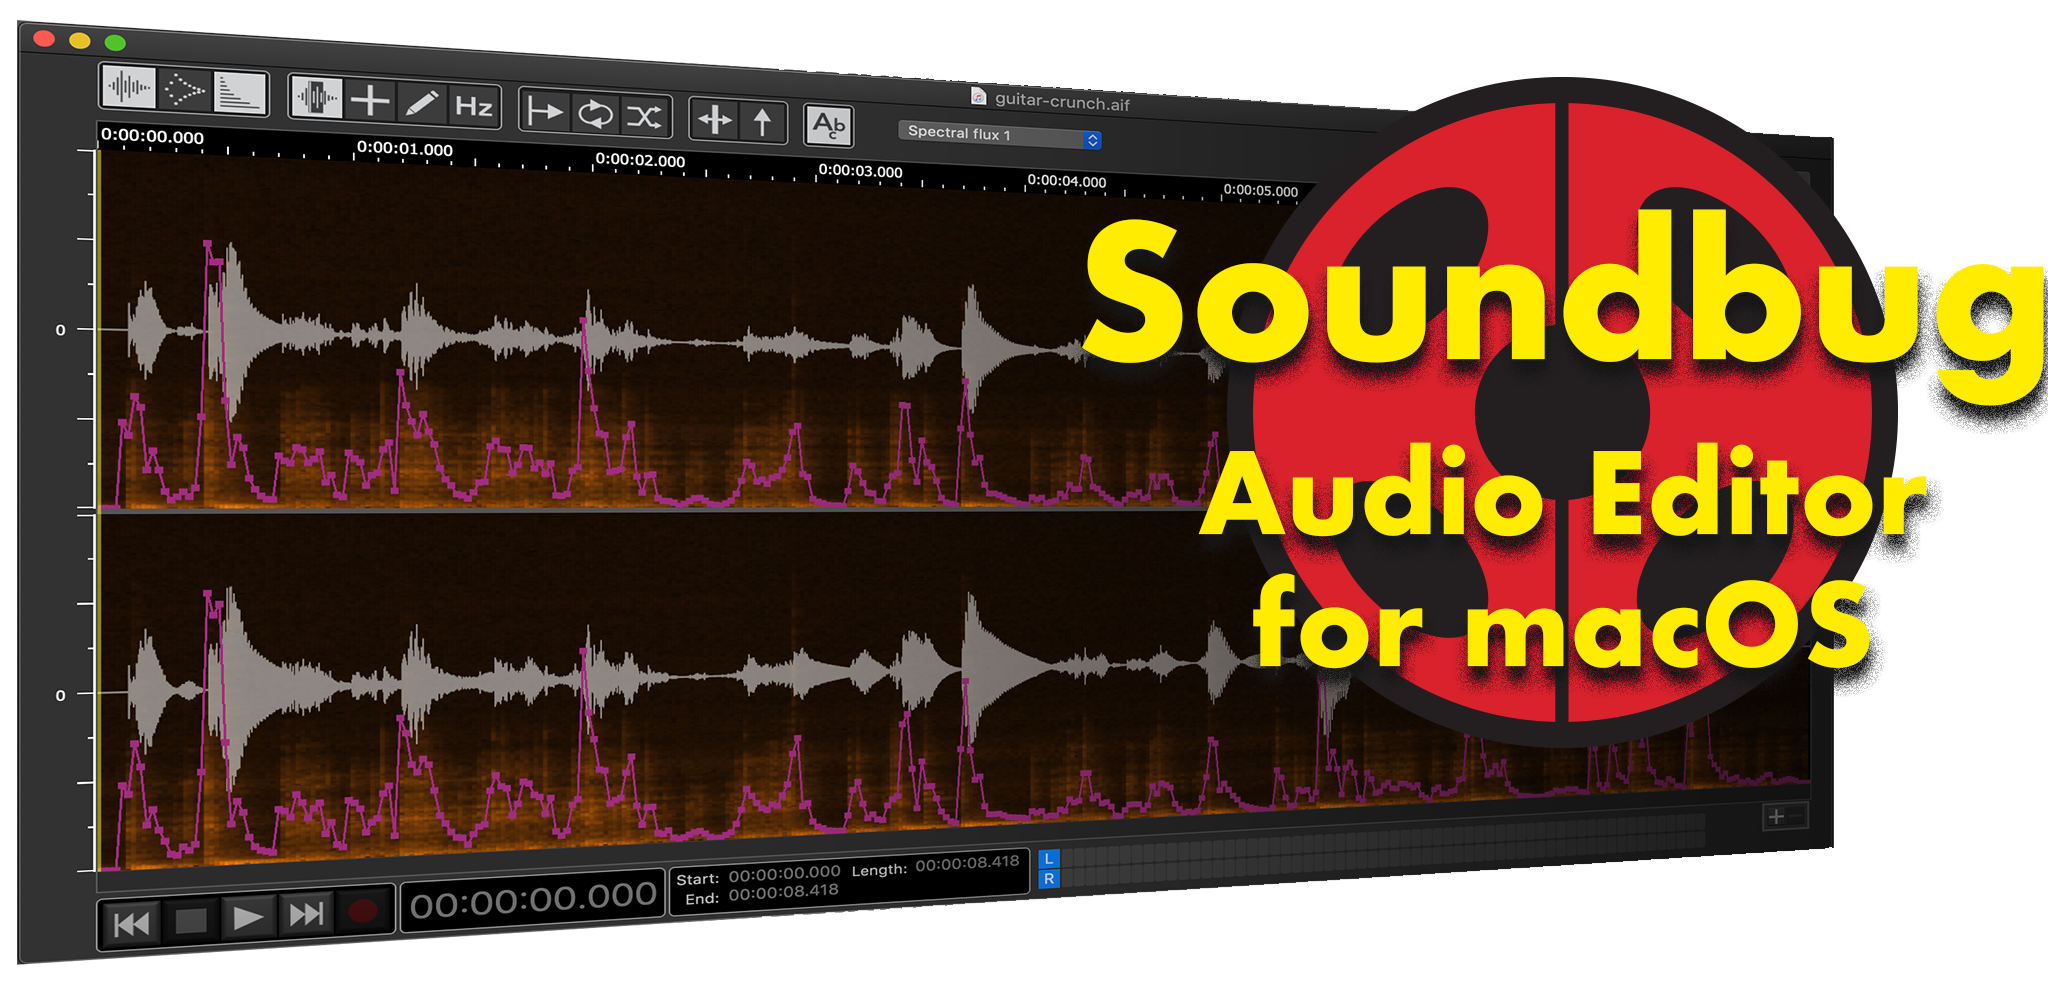Select the waveform view mode icon
The width and height of the screenshot is (2048, 986).
click(129, 87)
